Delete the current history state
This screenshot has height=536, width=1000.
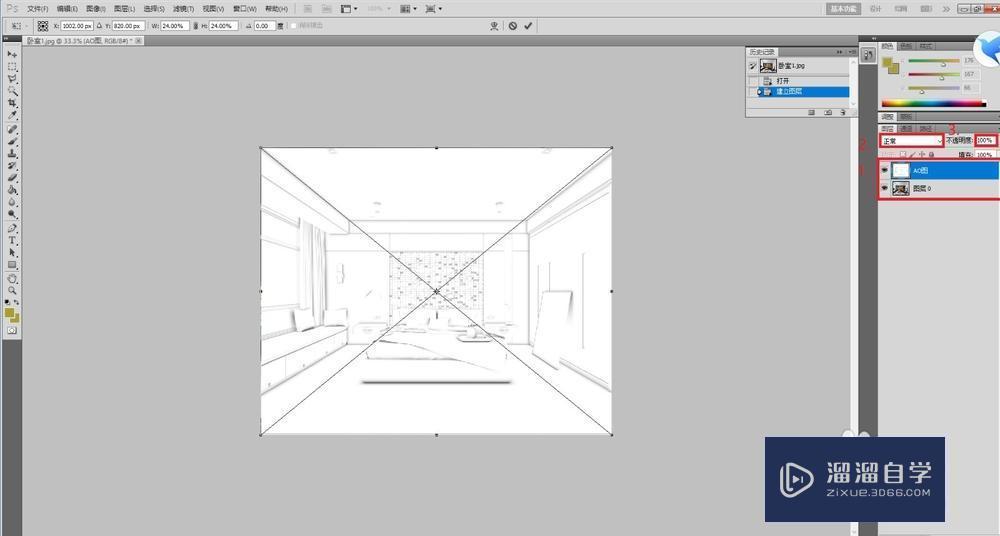[x=842, y=112]
